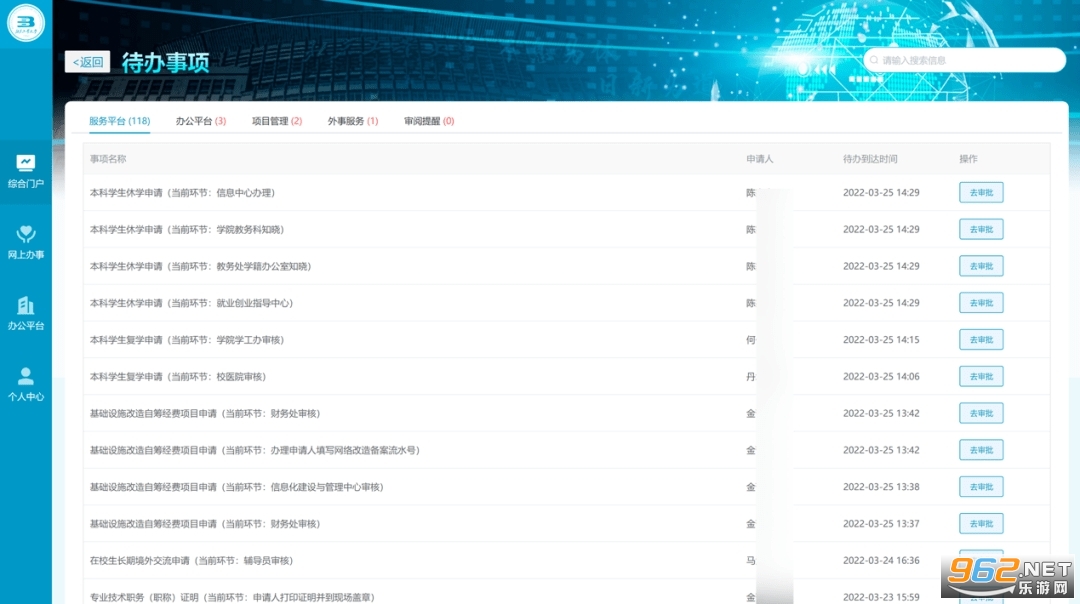Click the <返回 back button
Image resolution: width=1080 pixels, height=604 pixels.
87,62
